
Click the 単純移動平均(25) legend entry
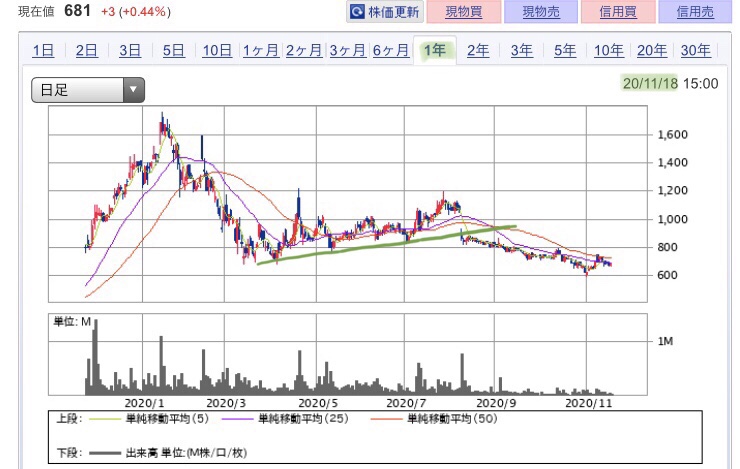click(x=303, y=419)
